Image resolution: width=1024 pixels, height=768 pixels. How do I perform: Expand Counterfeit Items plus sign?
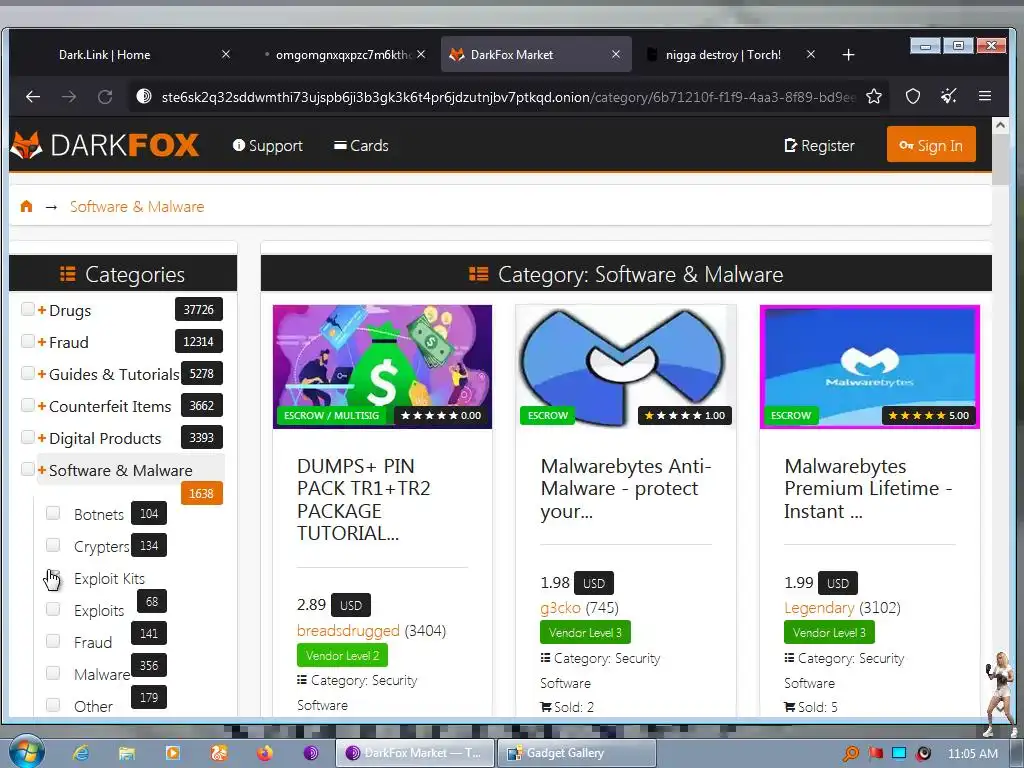tap(42, 406)
